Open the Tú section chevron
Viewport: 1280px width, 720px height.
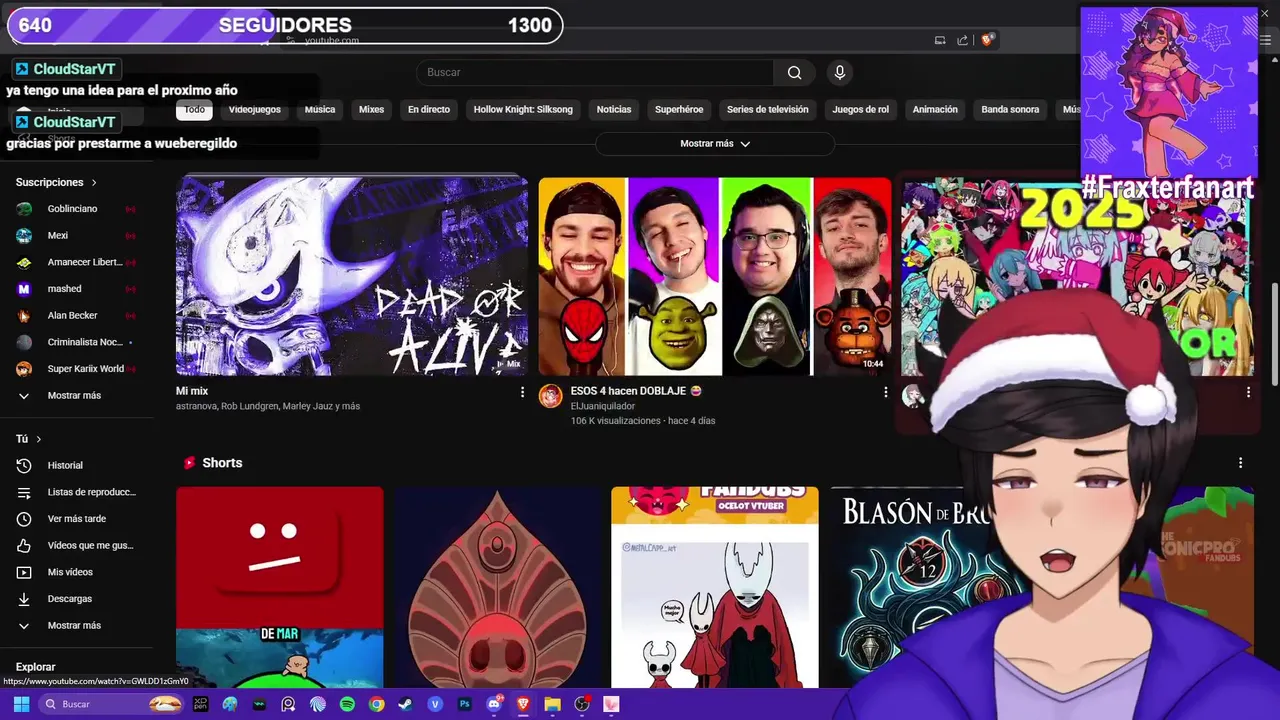pos(39,439)
